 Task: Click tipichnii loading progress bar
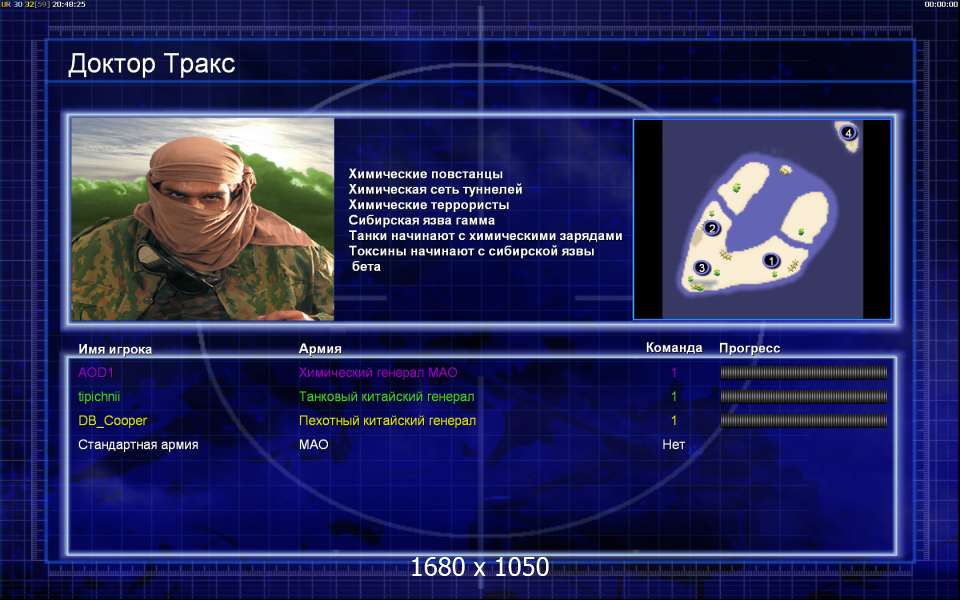coord(804,397)
